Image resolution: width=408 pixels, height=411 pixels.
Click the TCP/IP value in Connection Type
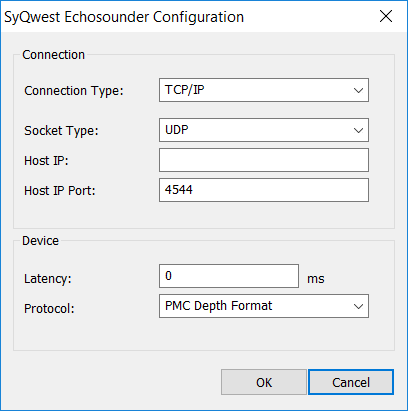185,90
